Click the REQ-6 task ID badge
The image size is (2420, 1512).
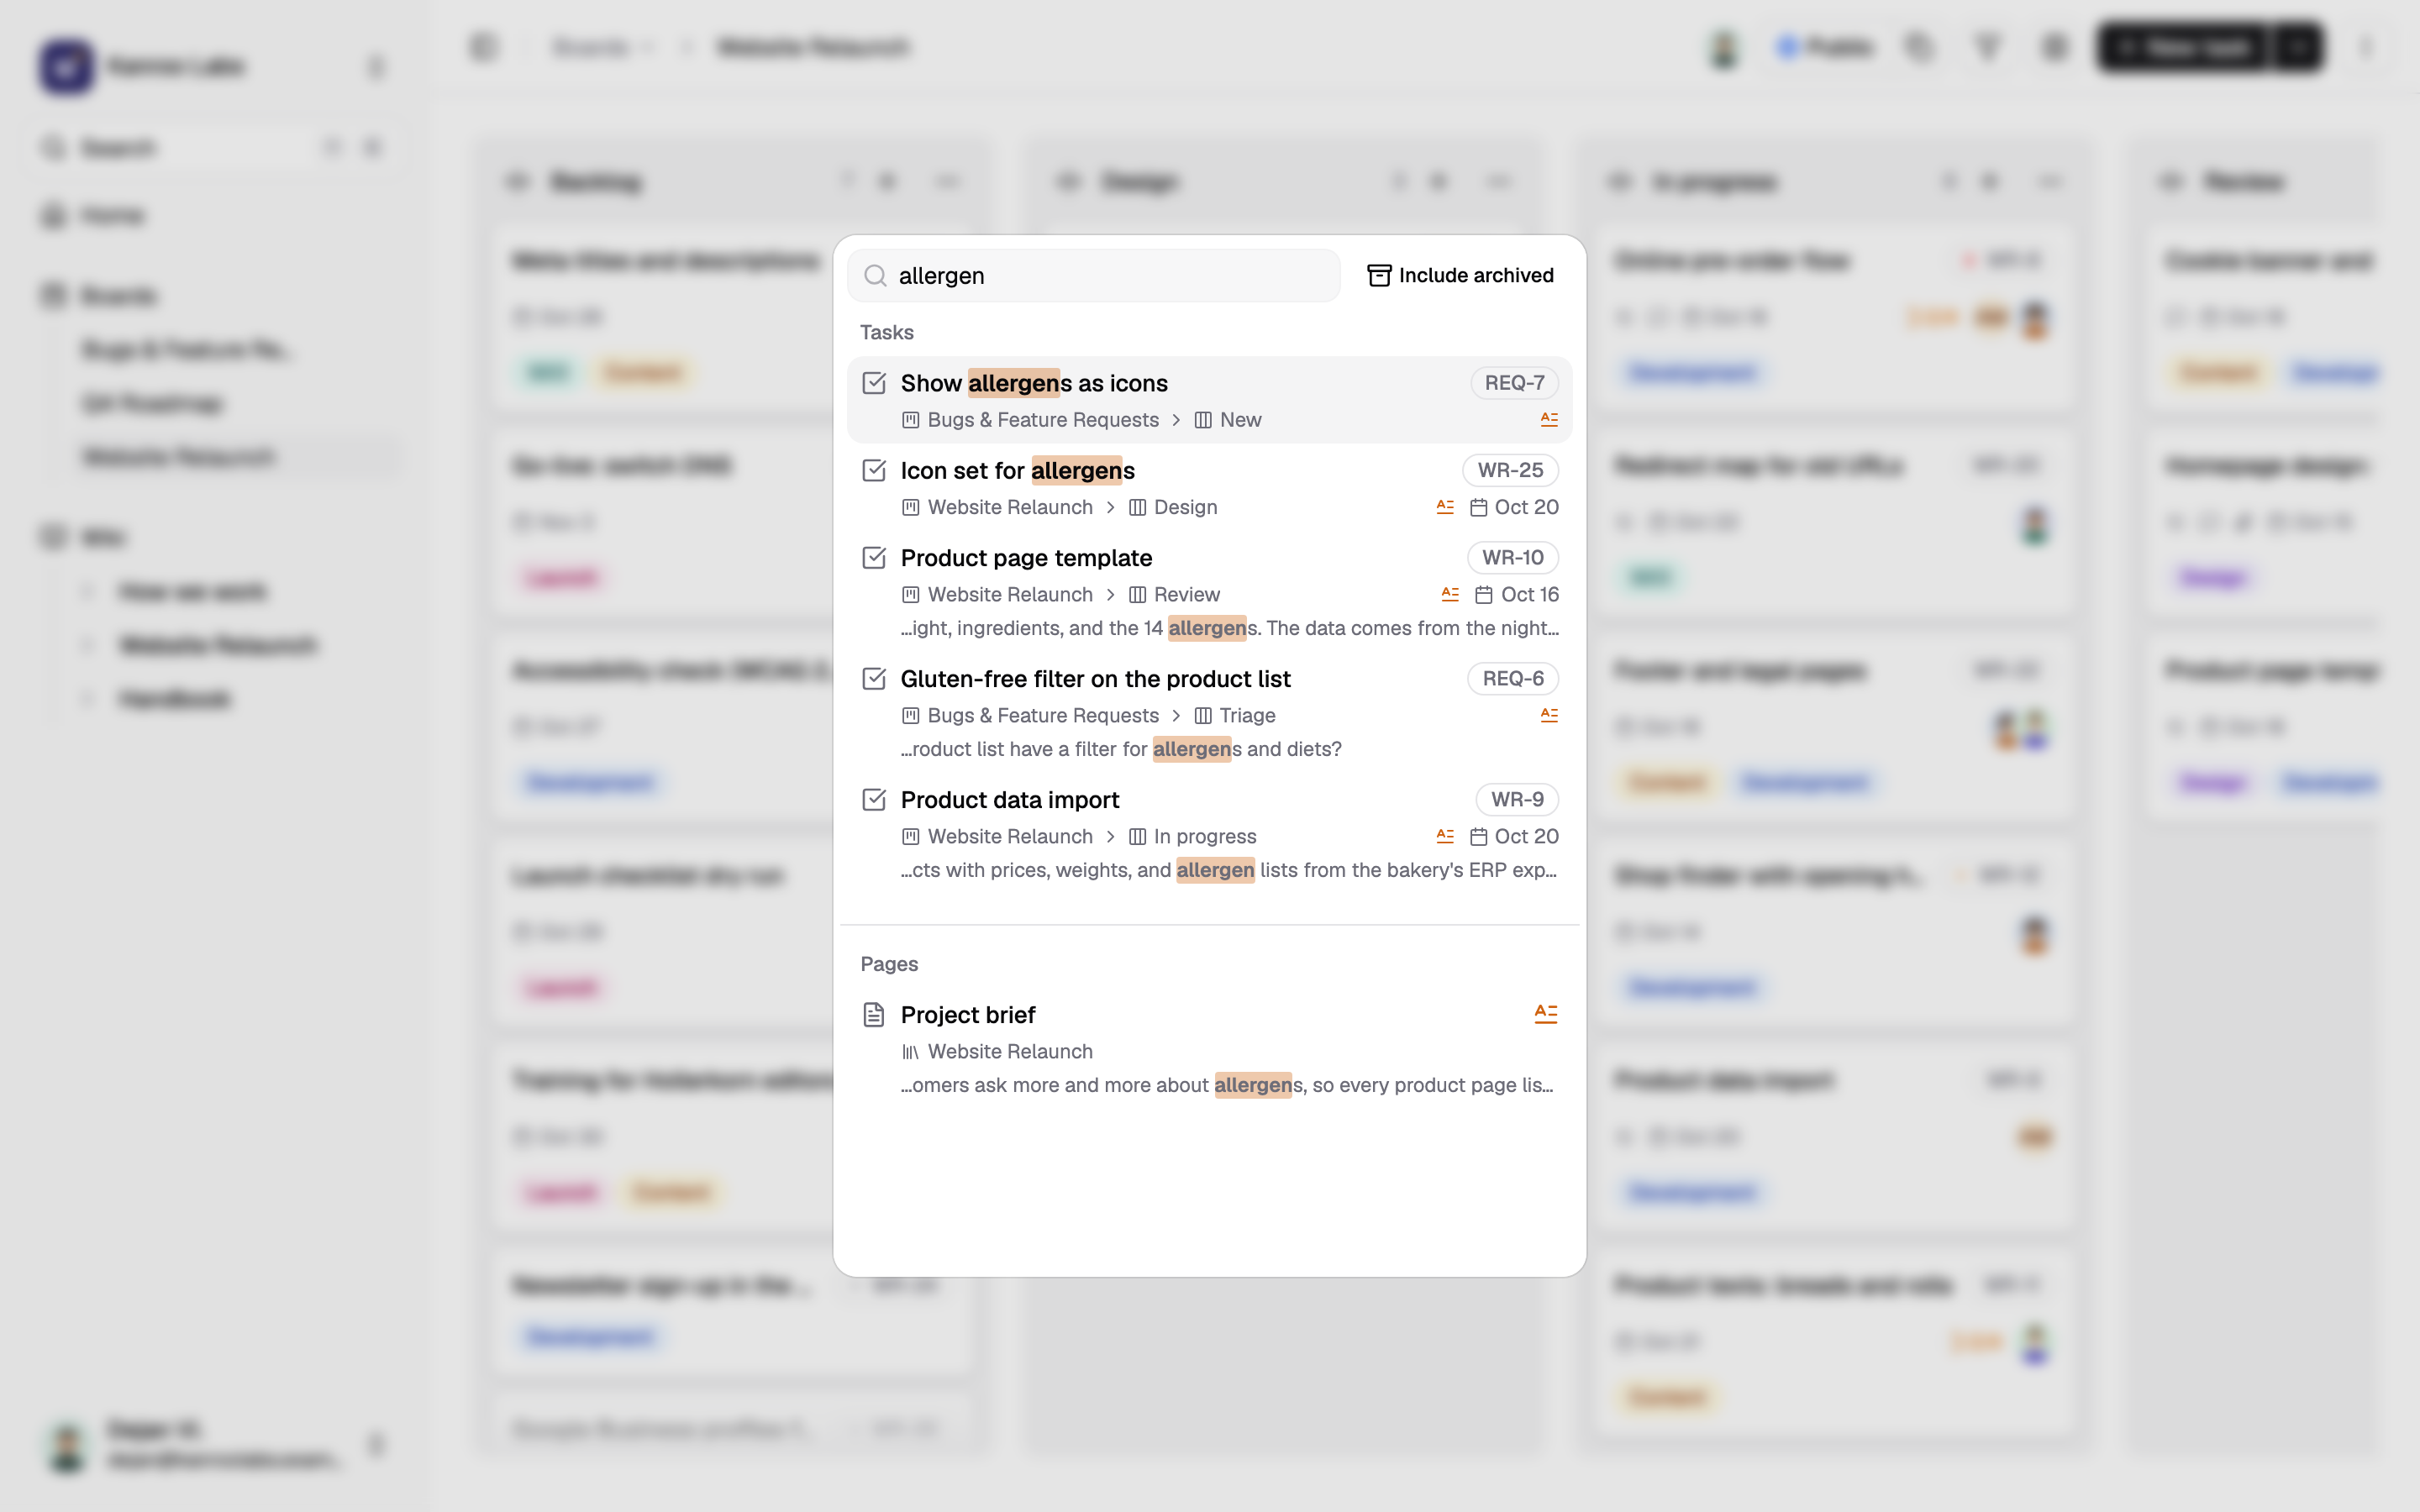point(1513,678)
